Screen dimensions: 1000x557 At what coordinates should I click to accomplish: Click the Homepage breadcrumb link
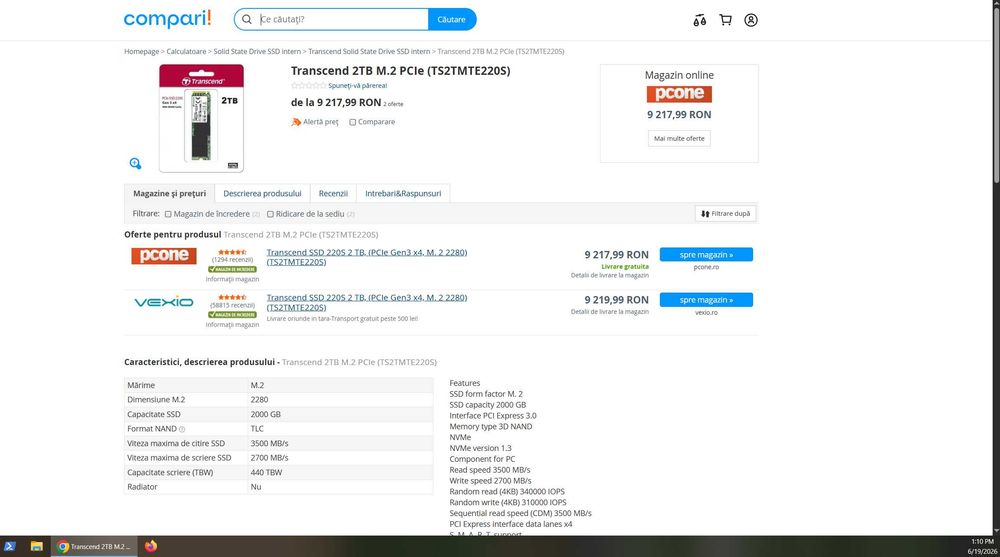click(x=142, y=52)
